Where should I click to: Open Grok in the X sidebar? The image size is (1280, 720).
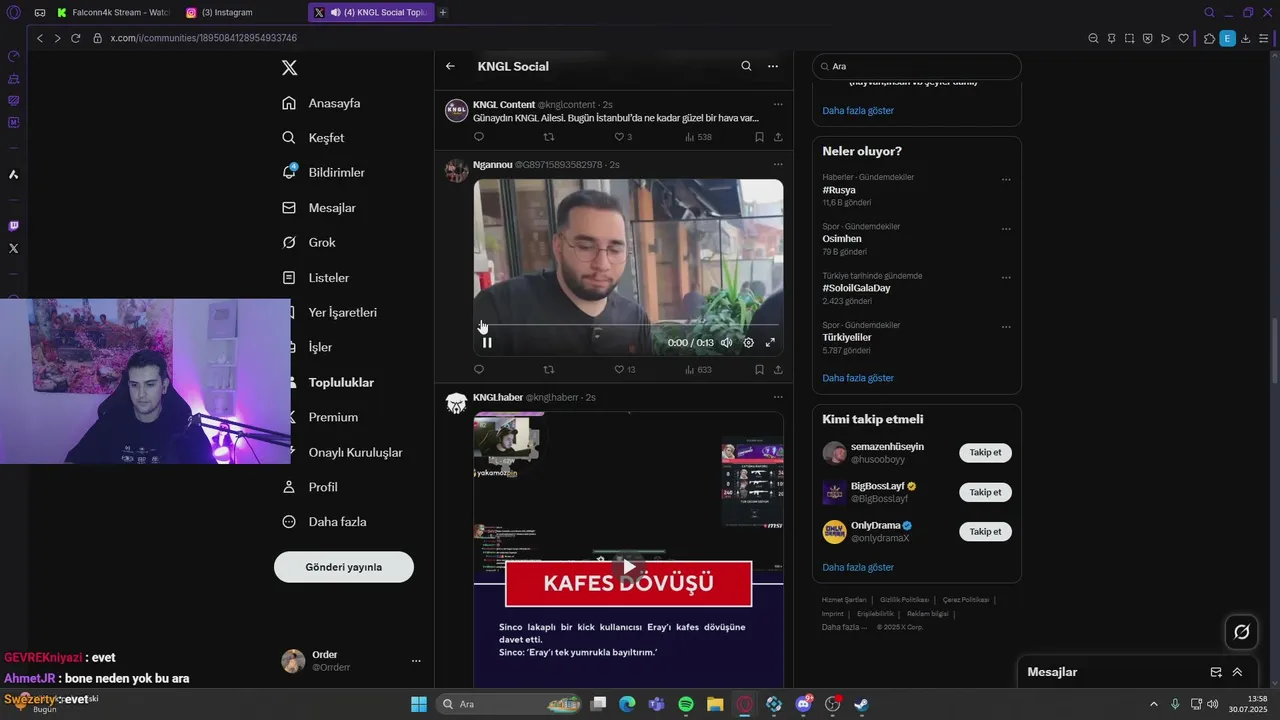tap(309, 243)
